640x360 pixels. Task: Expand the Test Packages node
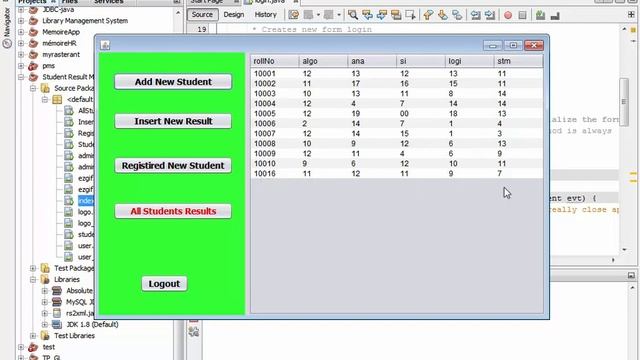(33, 268)
